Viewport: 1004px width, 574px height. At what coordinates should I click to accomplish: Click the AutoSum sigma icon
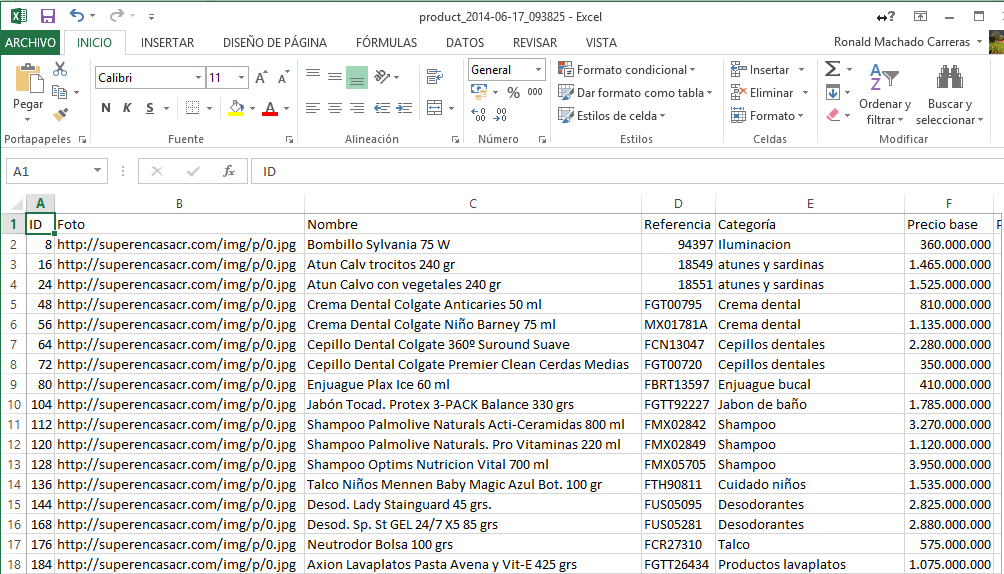(832, 69)
